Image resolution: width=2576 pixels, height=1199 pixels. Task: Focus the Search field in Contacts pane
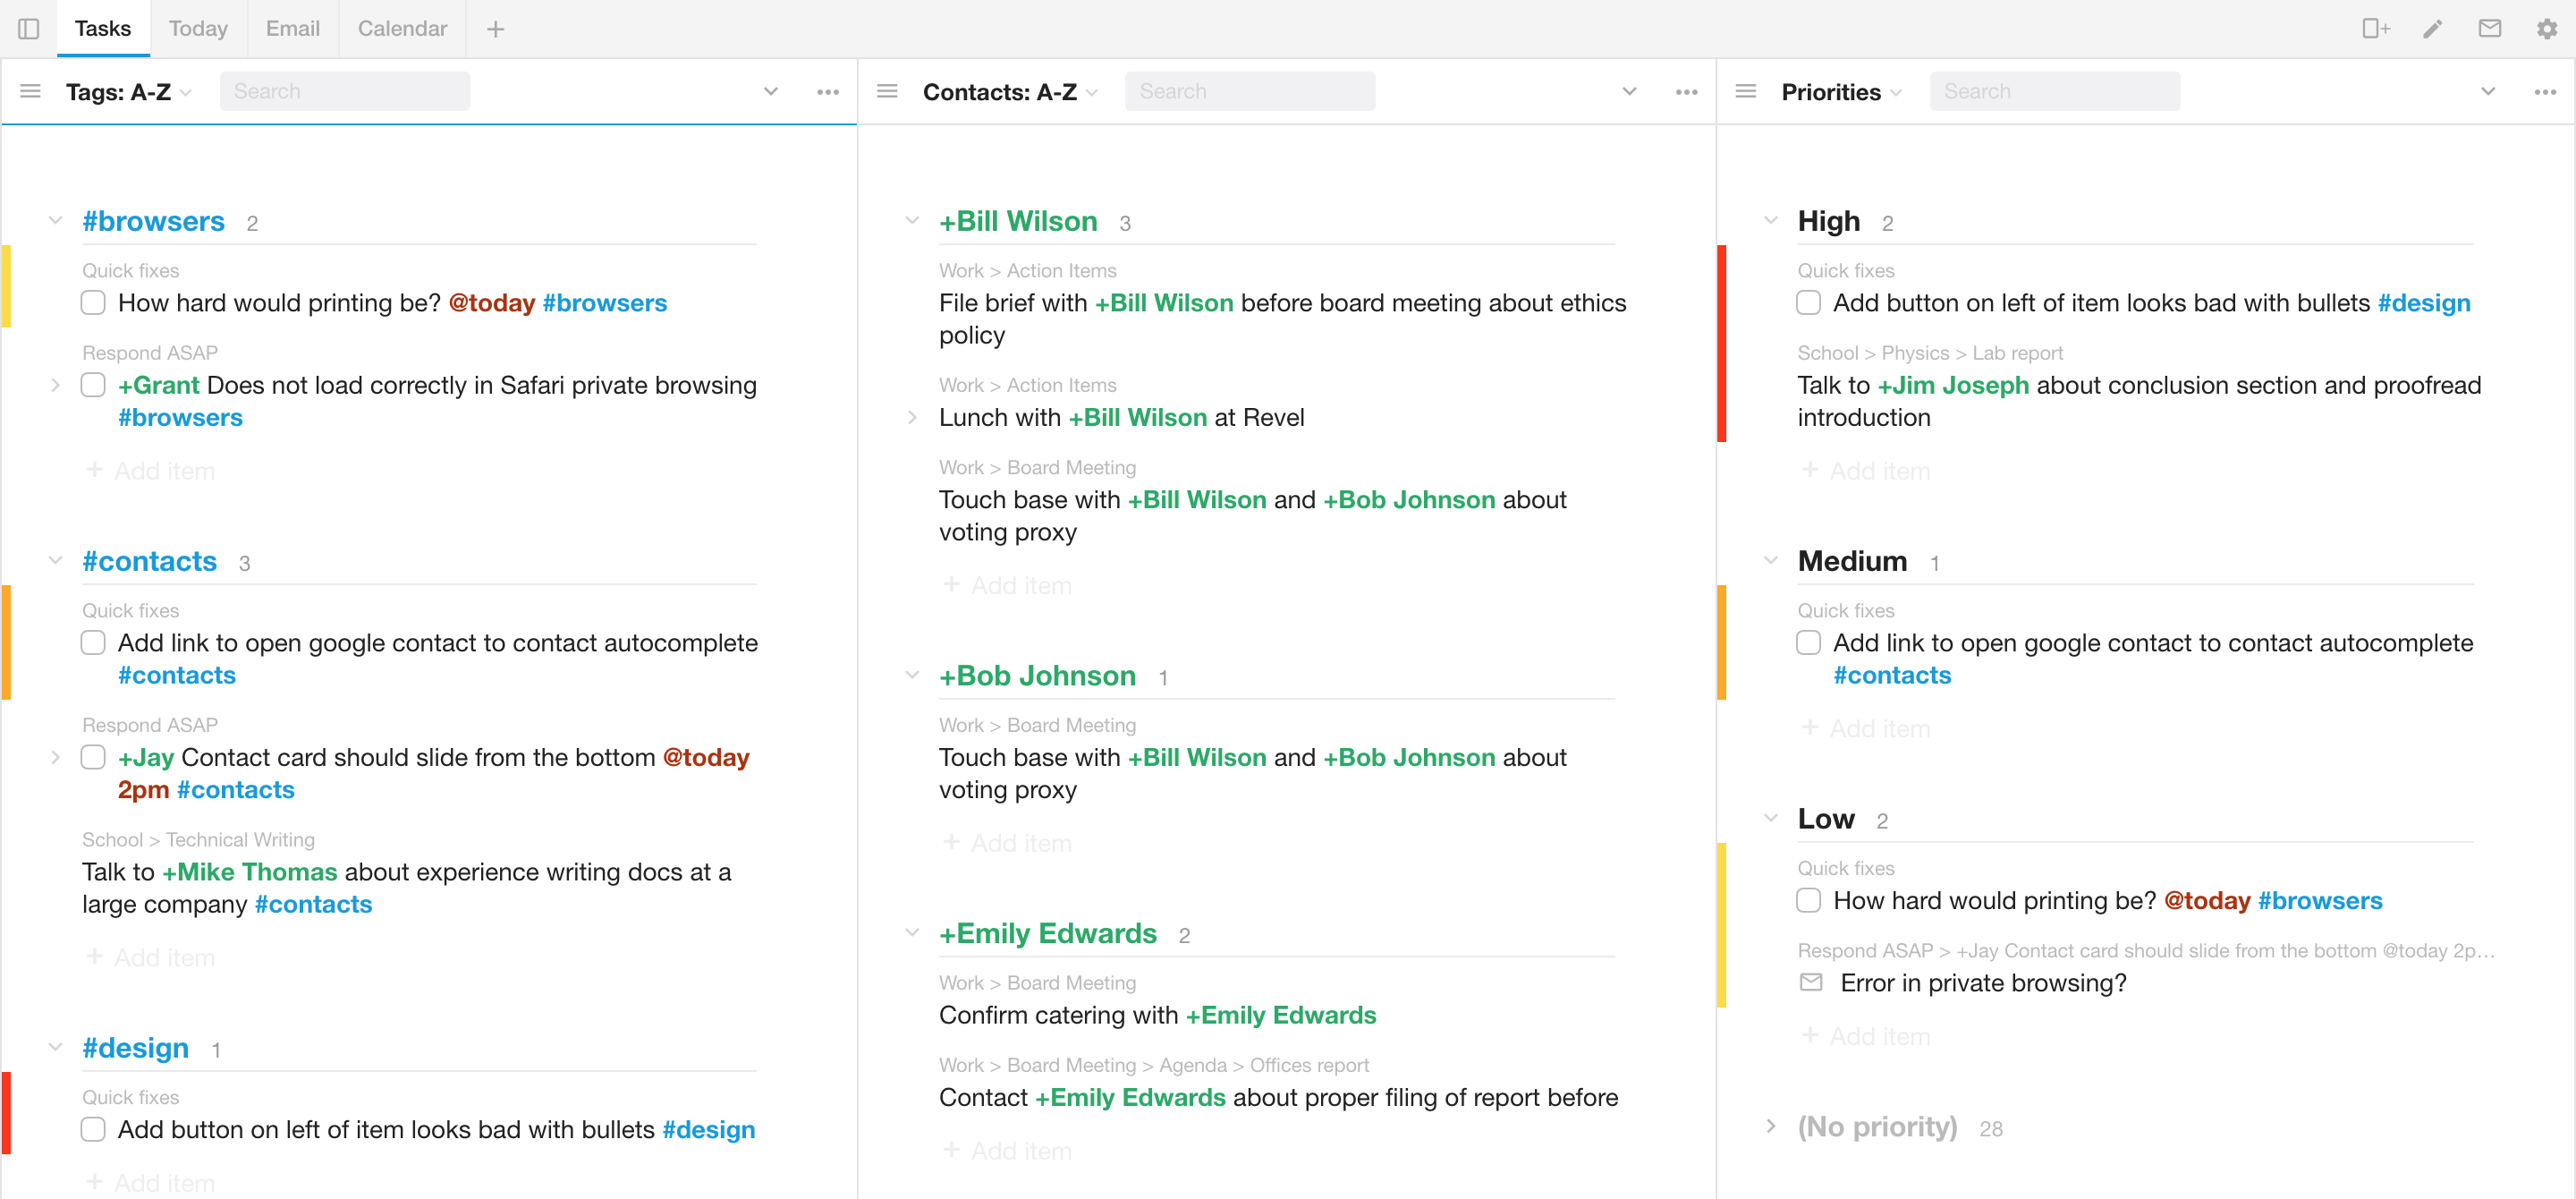click(1250, 92)
